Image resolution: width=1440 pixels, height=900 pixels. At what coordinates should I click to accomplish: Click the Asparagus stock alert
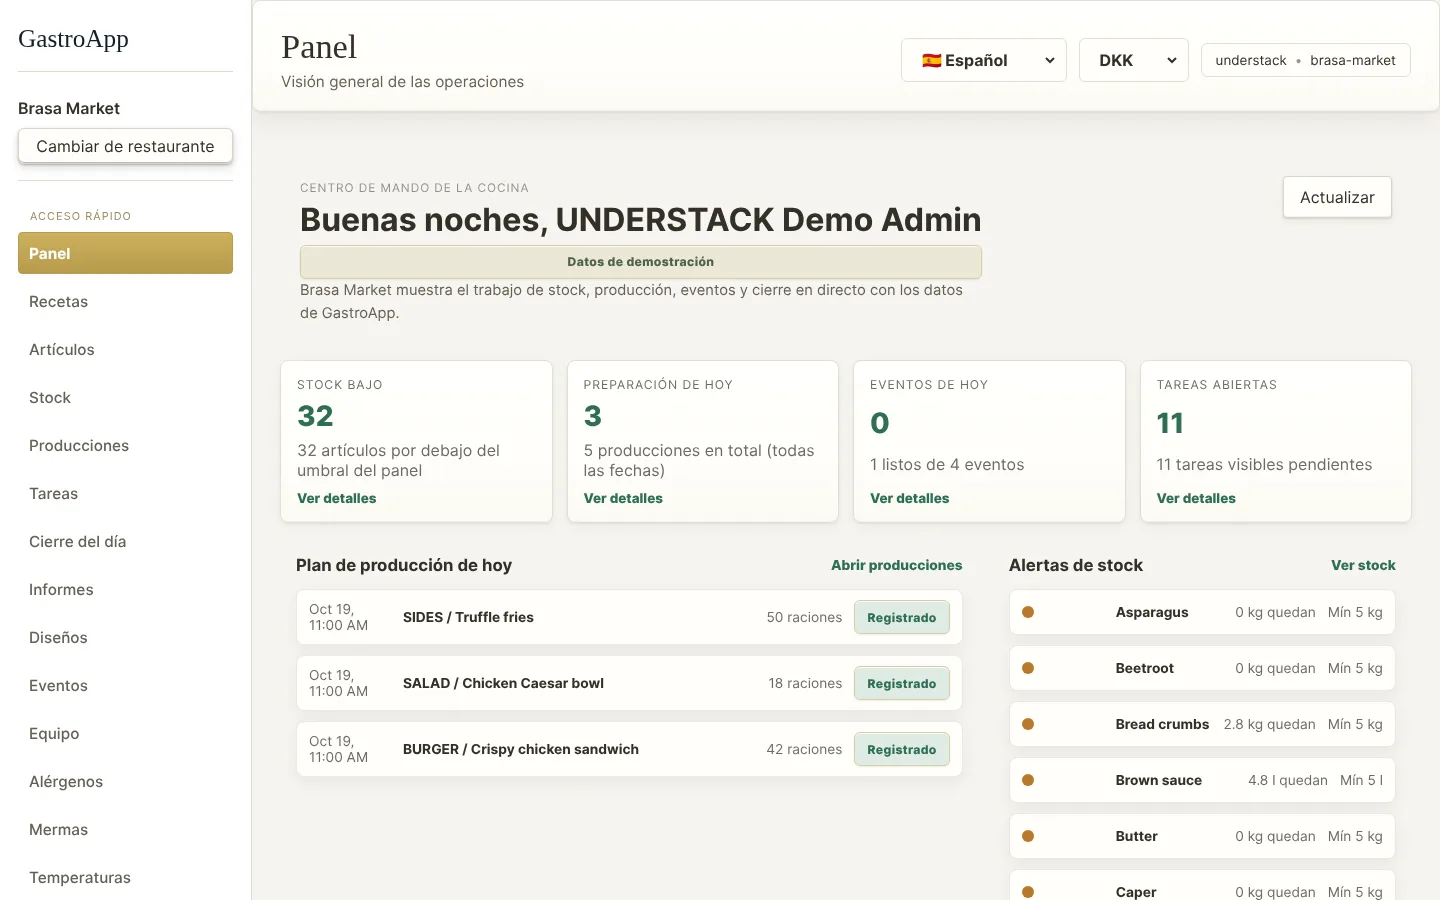pos(1202,612)
